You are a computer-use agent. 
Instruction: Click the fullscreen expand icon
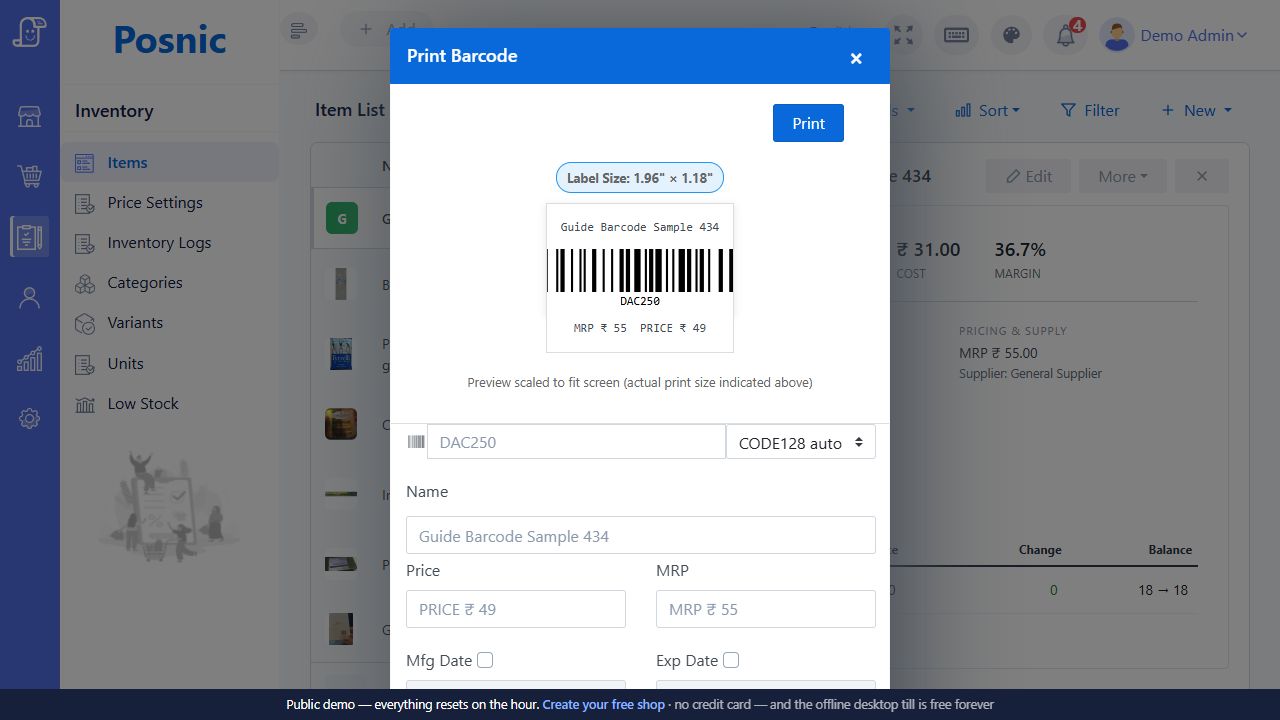point(903,35)
